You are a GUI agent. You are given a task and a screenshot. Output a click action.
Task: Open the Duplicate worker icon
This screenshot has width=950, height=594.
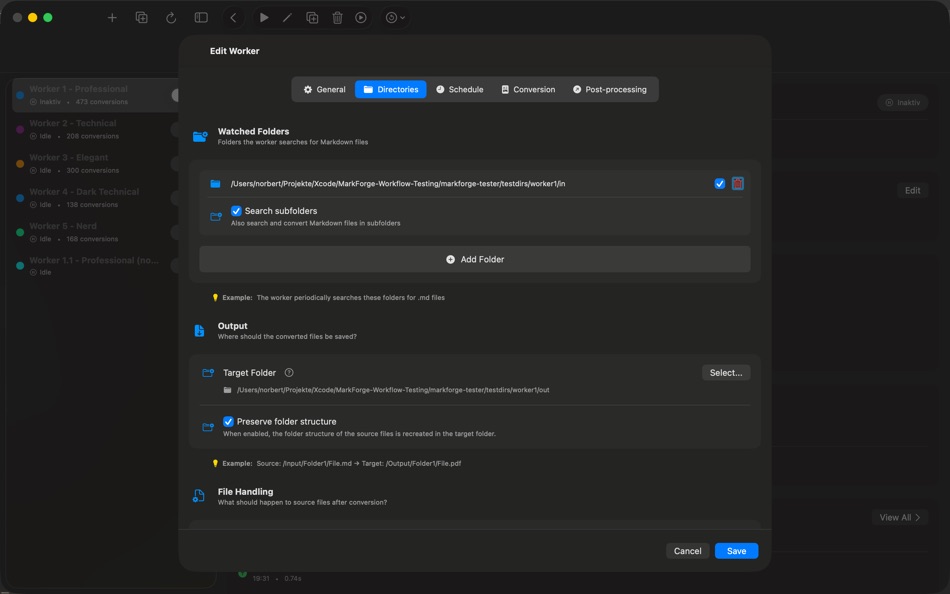[312, 17]
